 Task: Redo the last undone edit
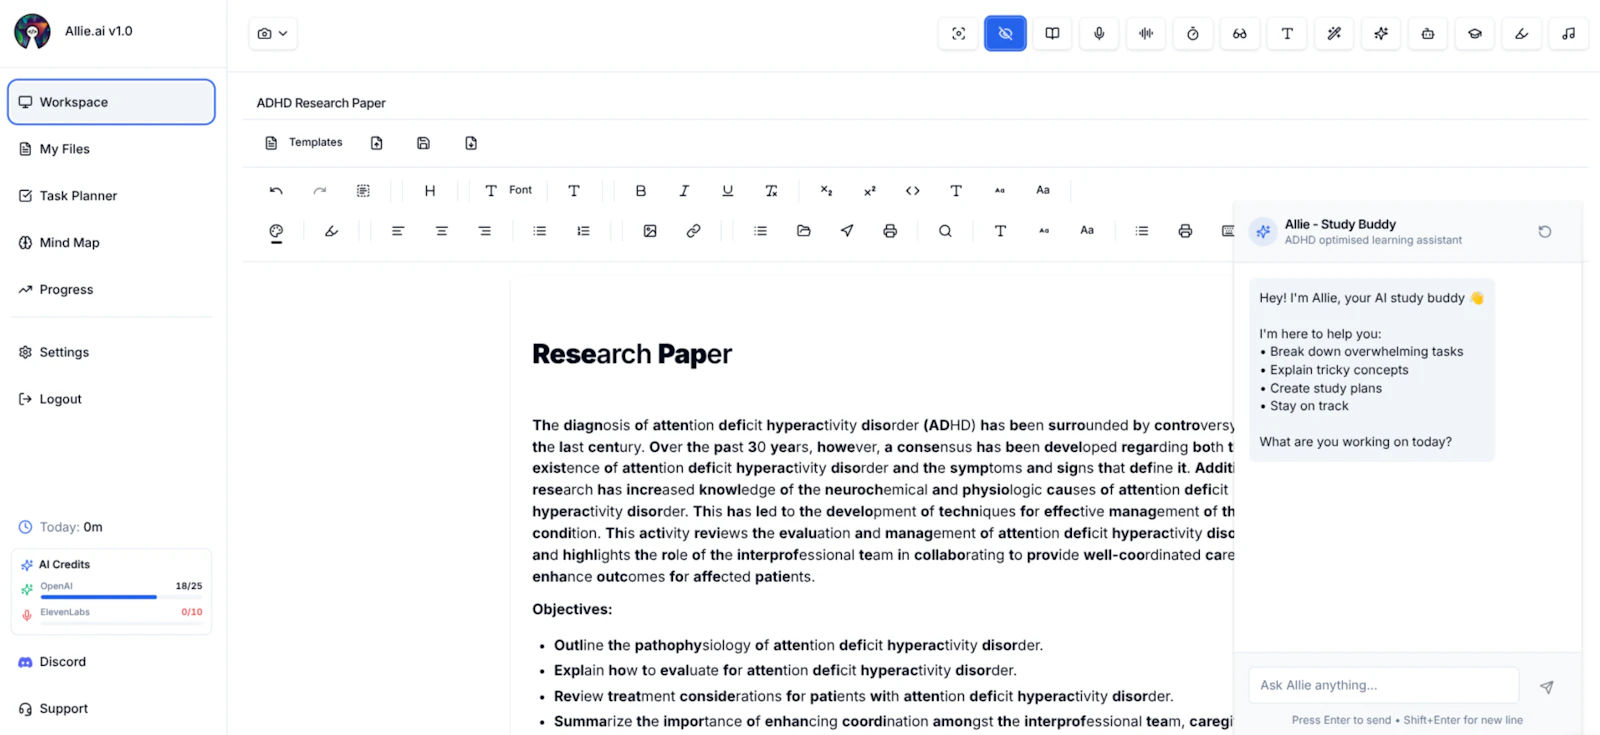pos(320,190)
